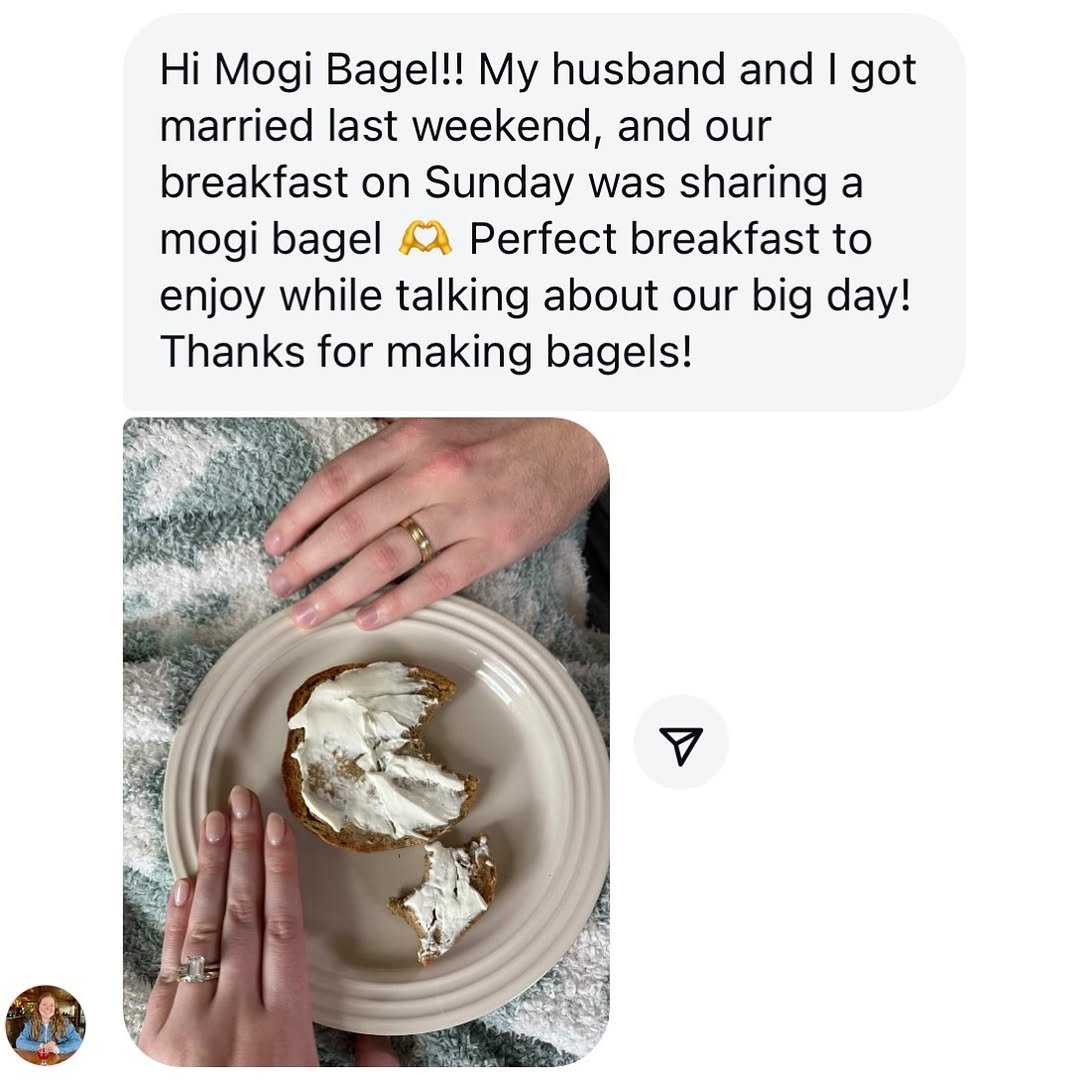Open the shared bagel photo attachment
Viewport: 1080px width, 1080px height.
click(366, 742)
